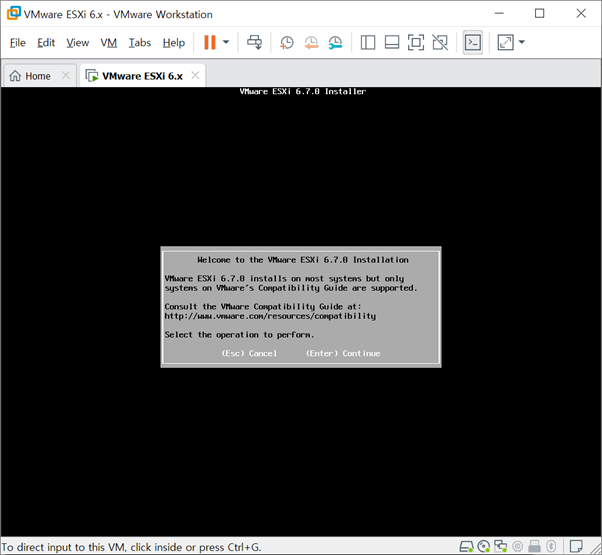This screenshot has width=602, height=555.
Task: Enter Unity mode
Action: coord(440,43)
